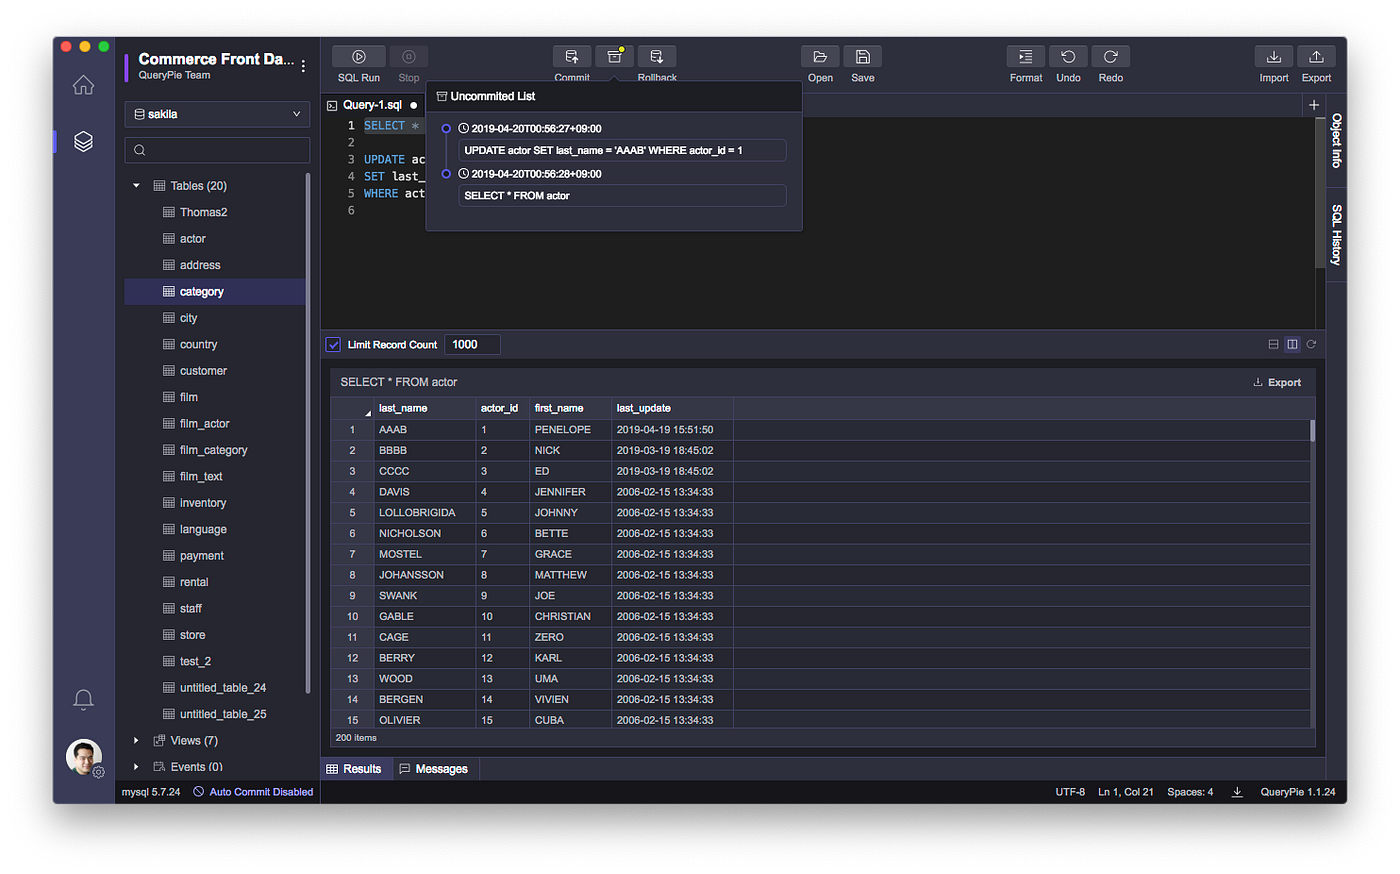Screen dimensions: 1400x874
Task: Go to the Home icon in the sidebar
Action: coord(83,85)
